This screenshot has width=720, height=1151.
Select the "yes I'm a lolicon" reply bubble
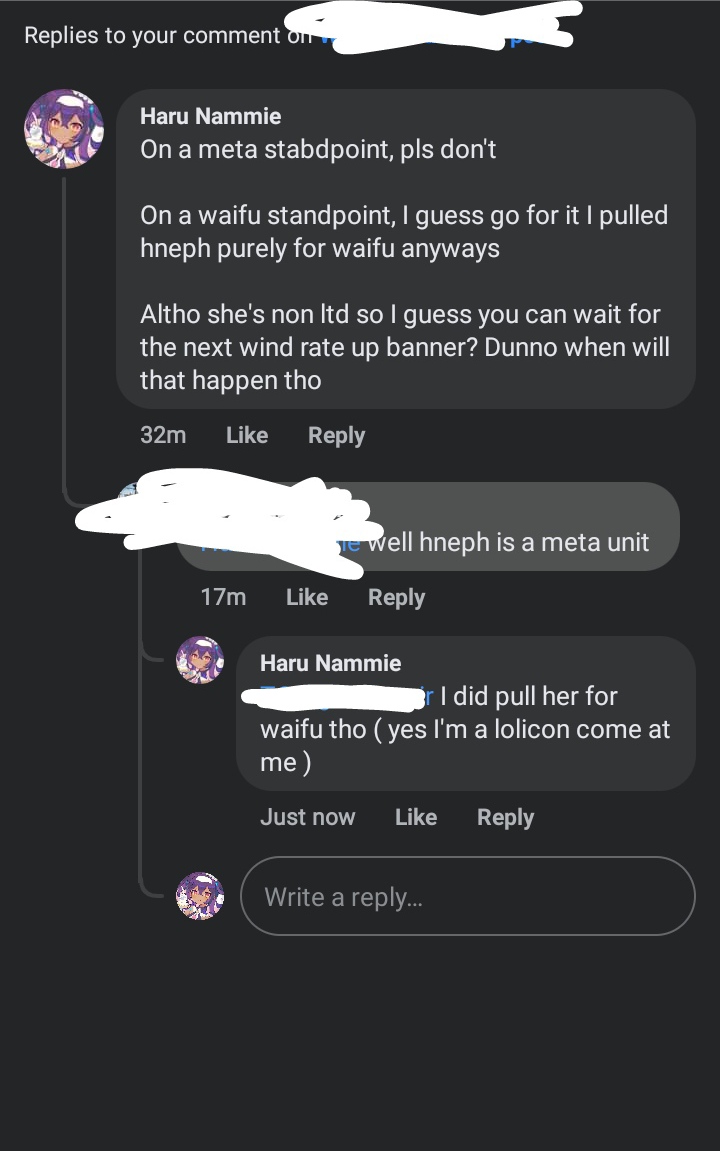465,730
